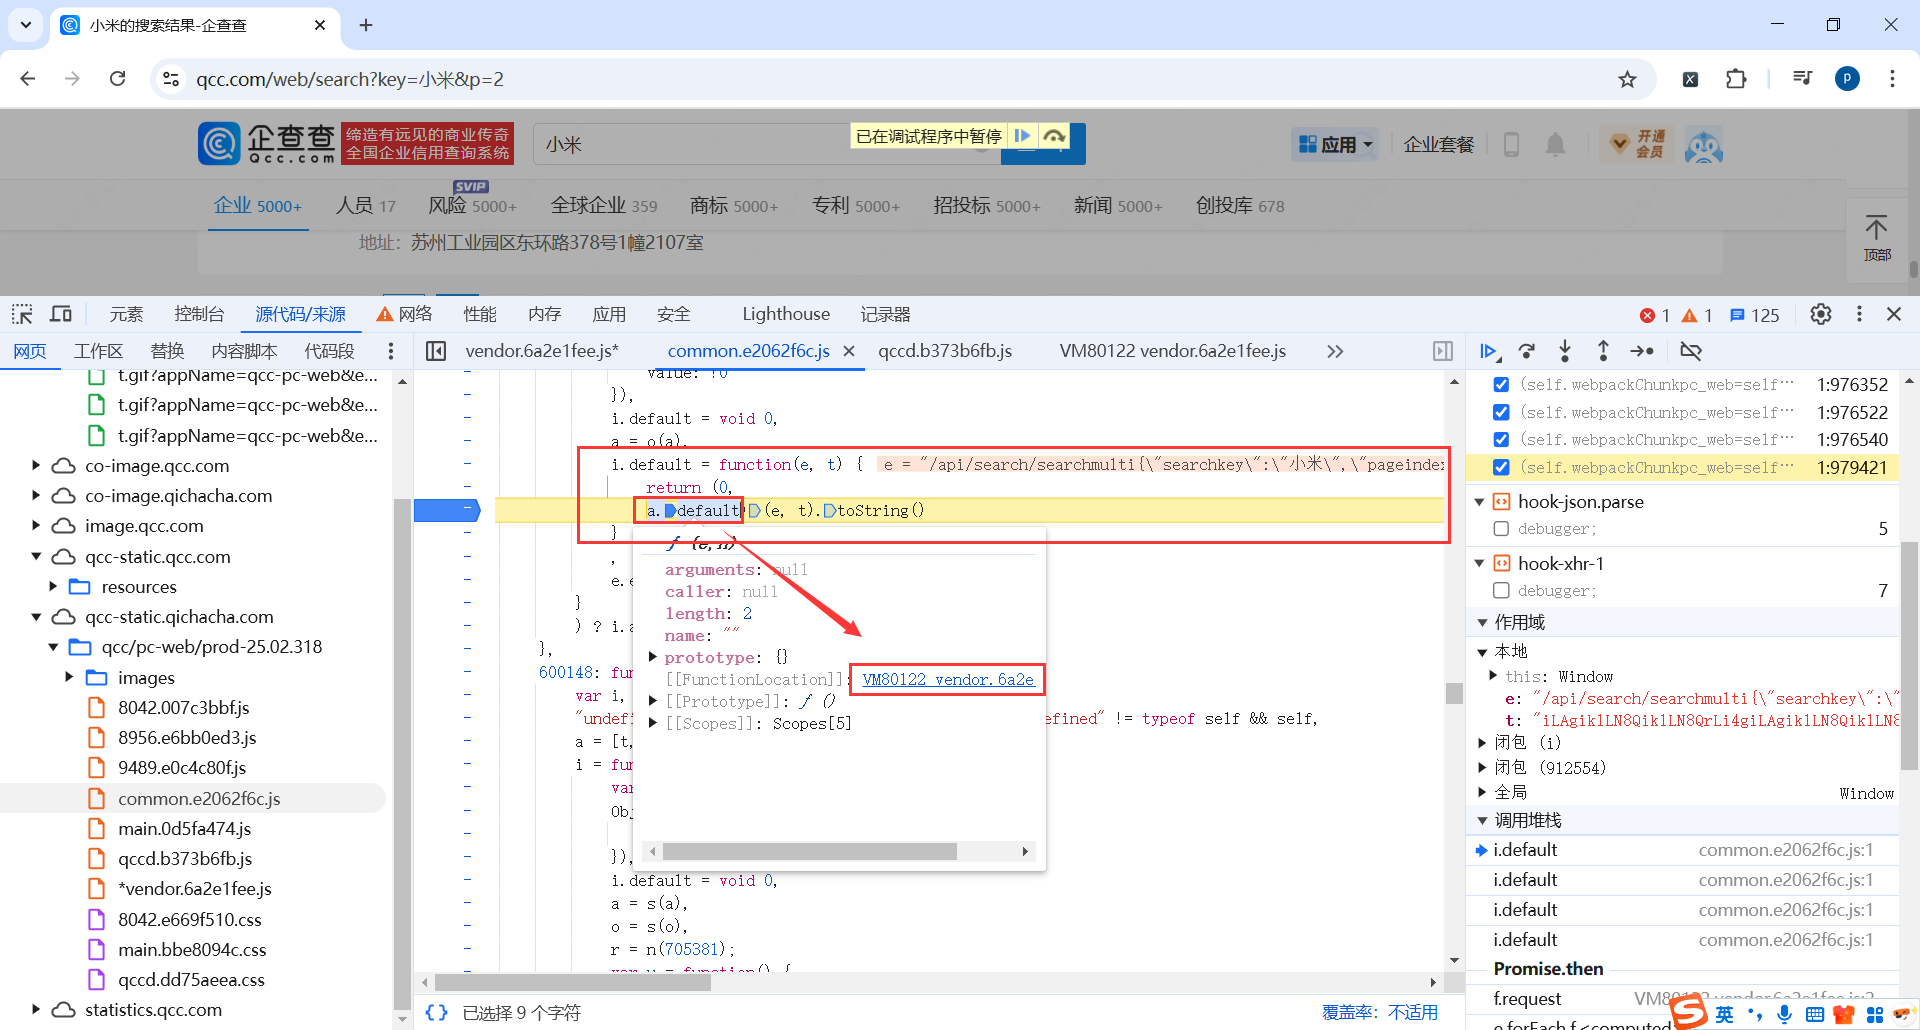Image resolution: width=1920 pixels, height=1030 pixels.
Task: Bookmark this page with the star
Action: (1628, 79)
